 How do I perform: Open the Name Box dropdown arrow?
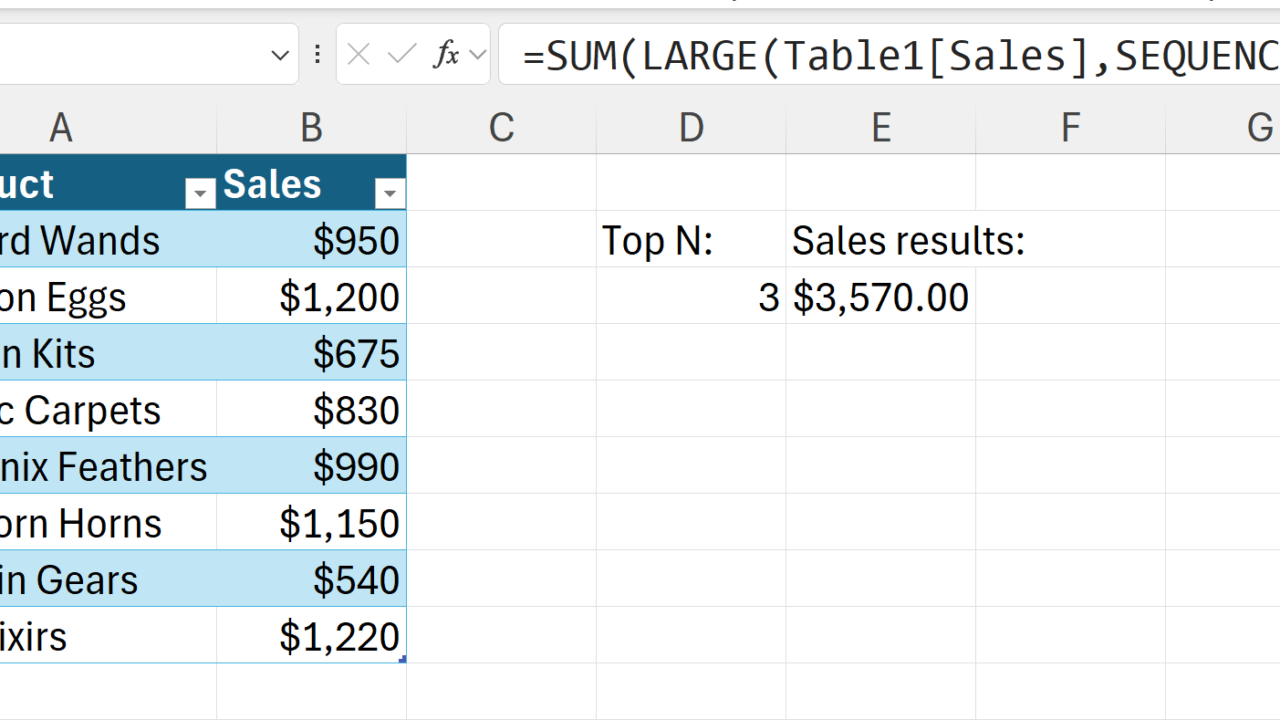(280, 55)
